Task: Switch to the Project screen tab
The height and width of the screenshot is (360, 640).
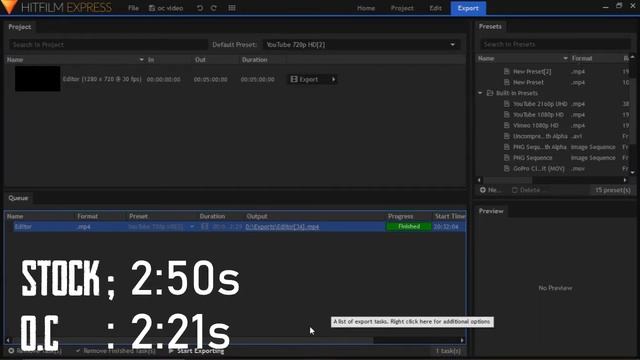Action: pyautogui.click(x=402, y=8)
